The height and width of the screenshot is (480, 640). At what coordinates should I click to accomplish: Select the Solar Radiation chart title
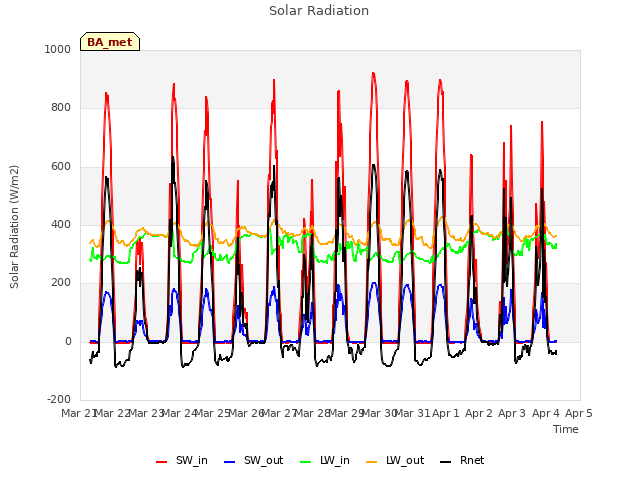click(319, 11)
